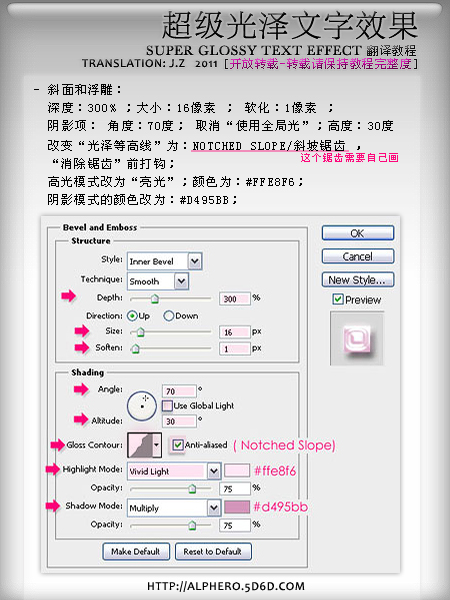Click the Gloss Contour curve thumbnail
This screenshot has height=600, width=450.
(139, 445)
